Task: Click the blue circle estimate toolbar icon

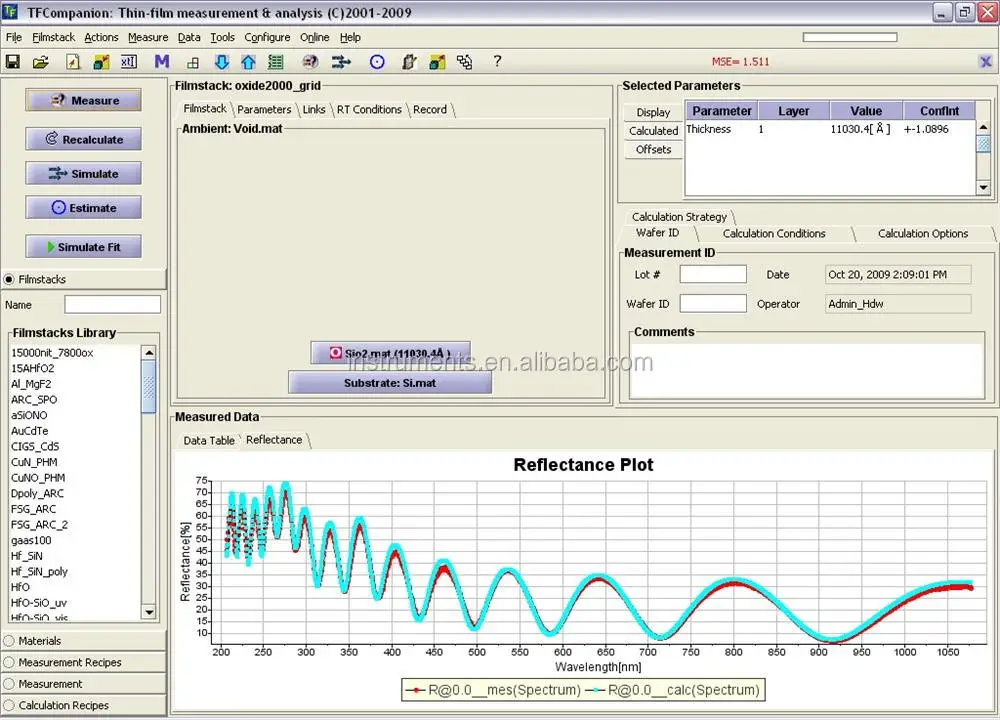Action: tap(377, 62)
